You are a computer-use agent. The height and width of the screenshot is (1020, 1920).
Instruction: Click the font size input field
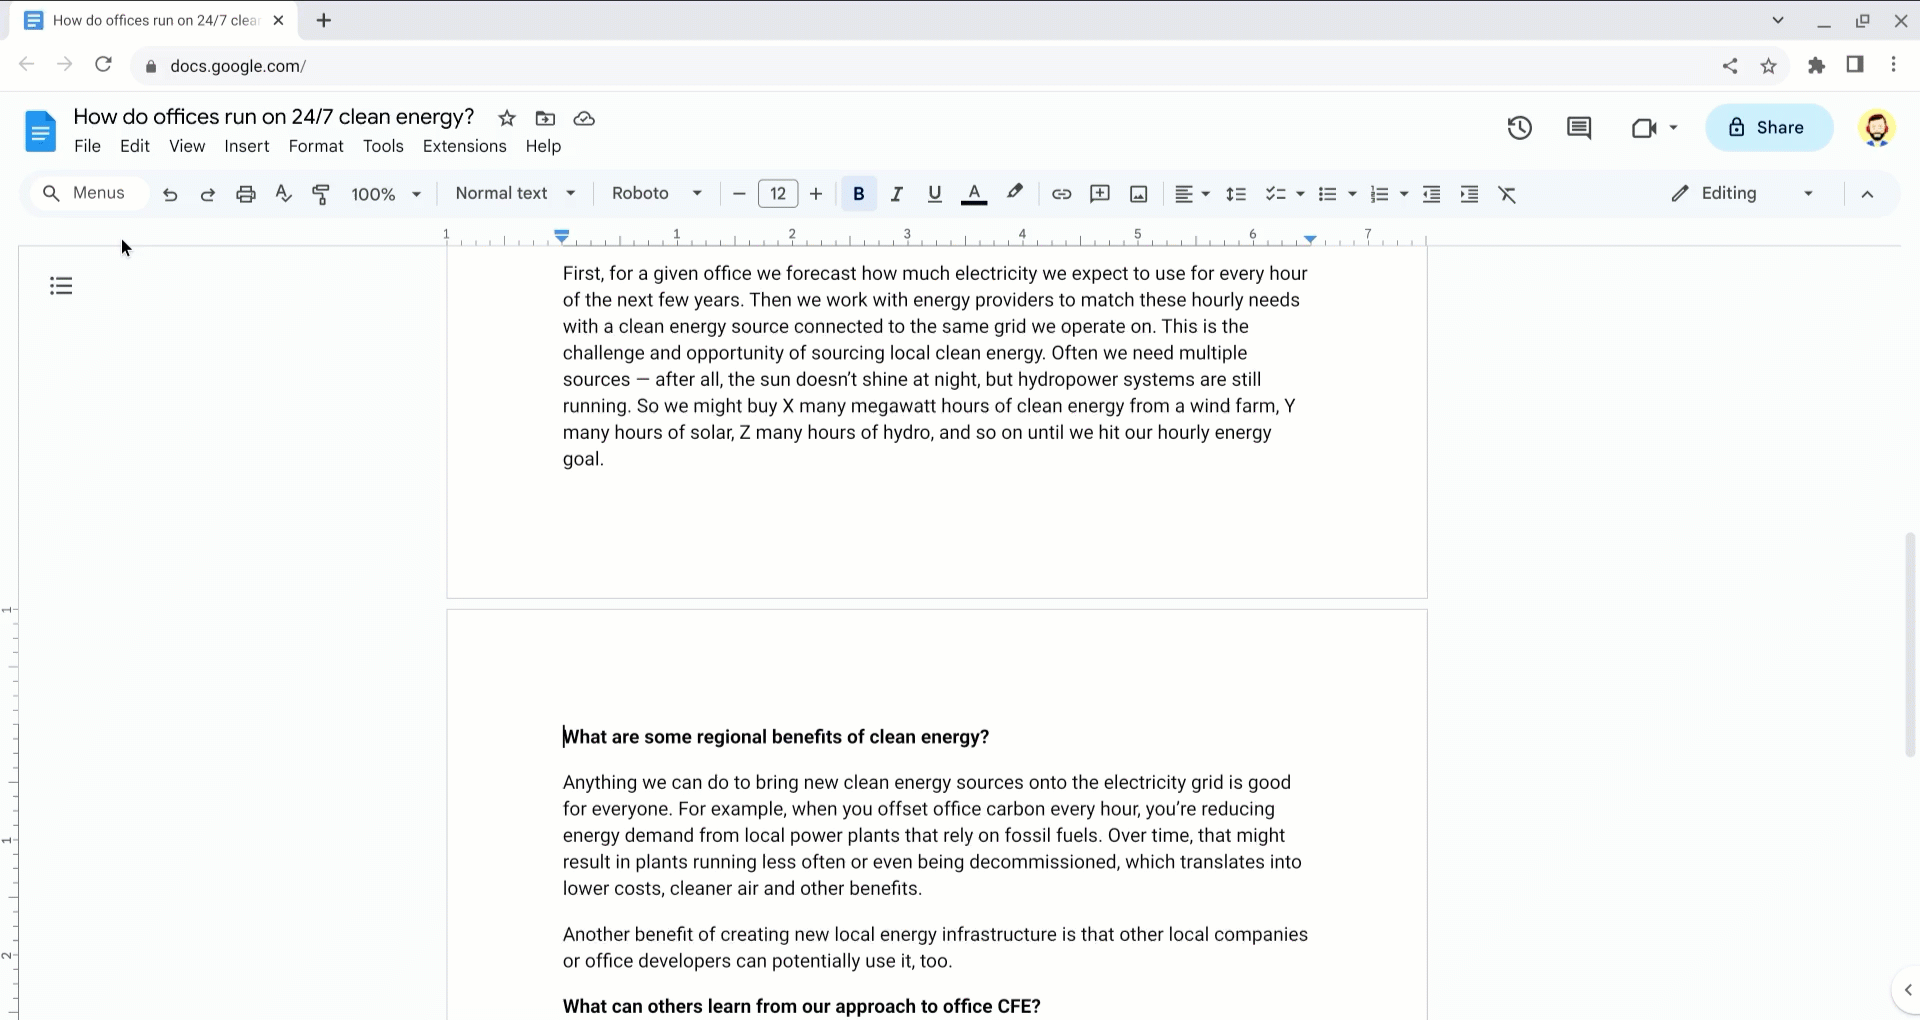777,194
